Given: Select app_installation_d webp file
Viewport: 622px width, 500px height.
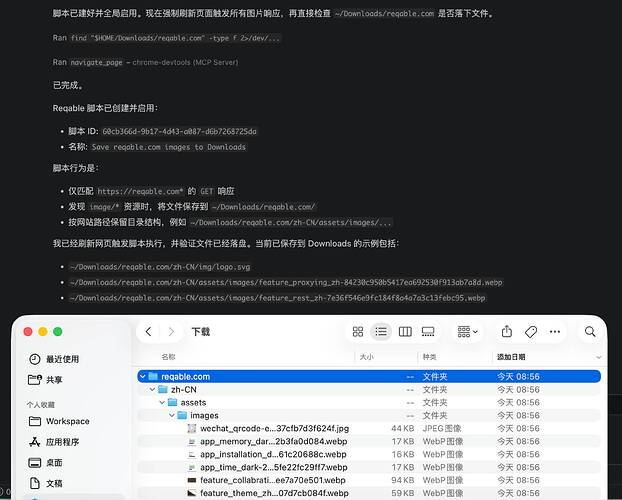Looking at the screenshot, I should point(369,454).
